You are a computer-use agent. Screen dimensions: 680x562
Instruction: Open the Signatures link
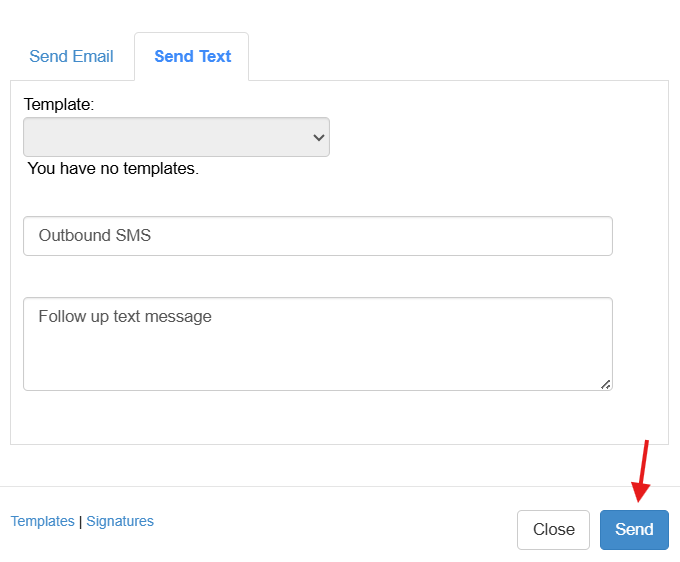tap(120, 521)
